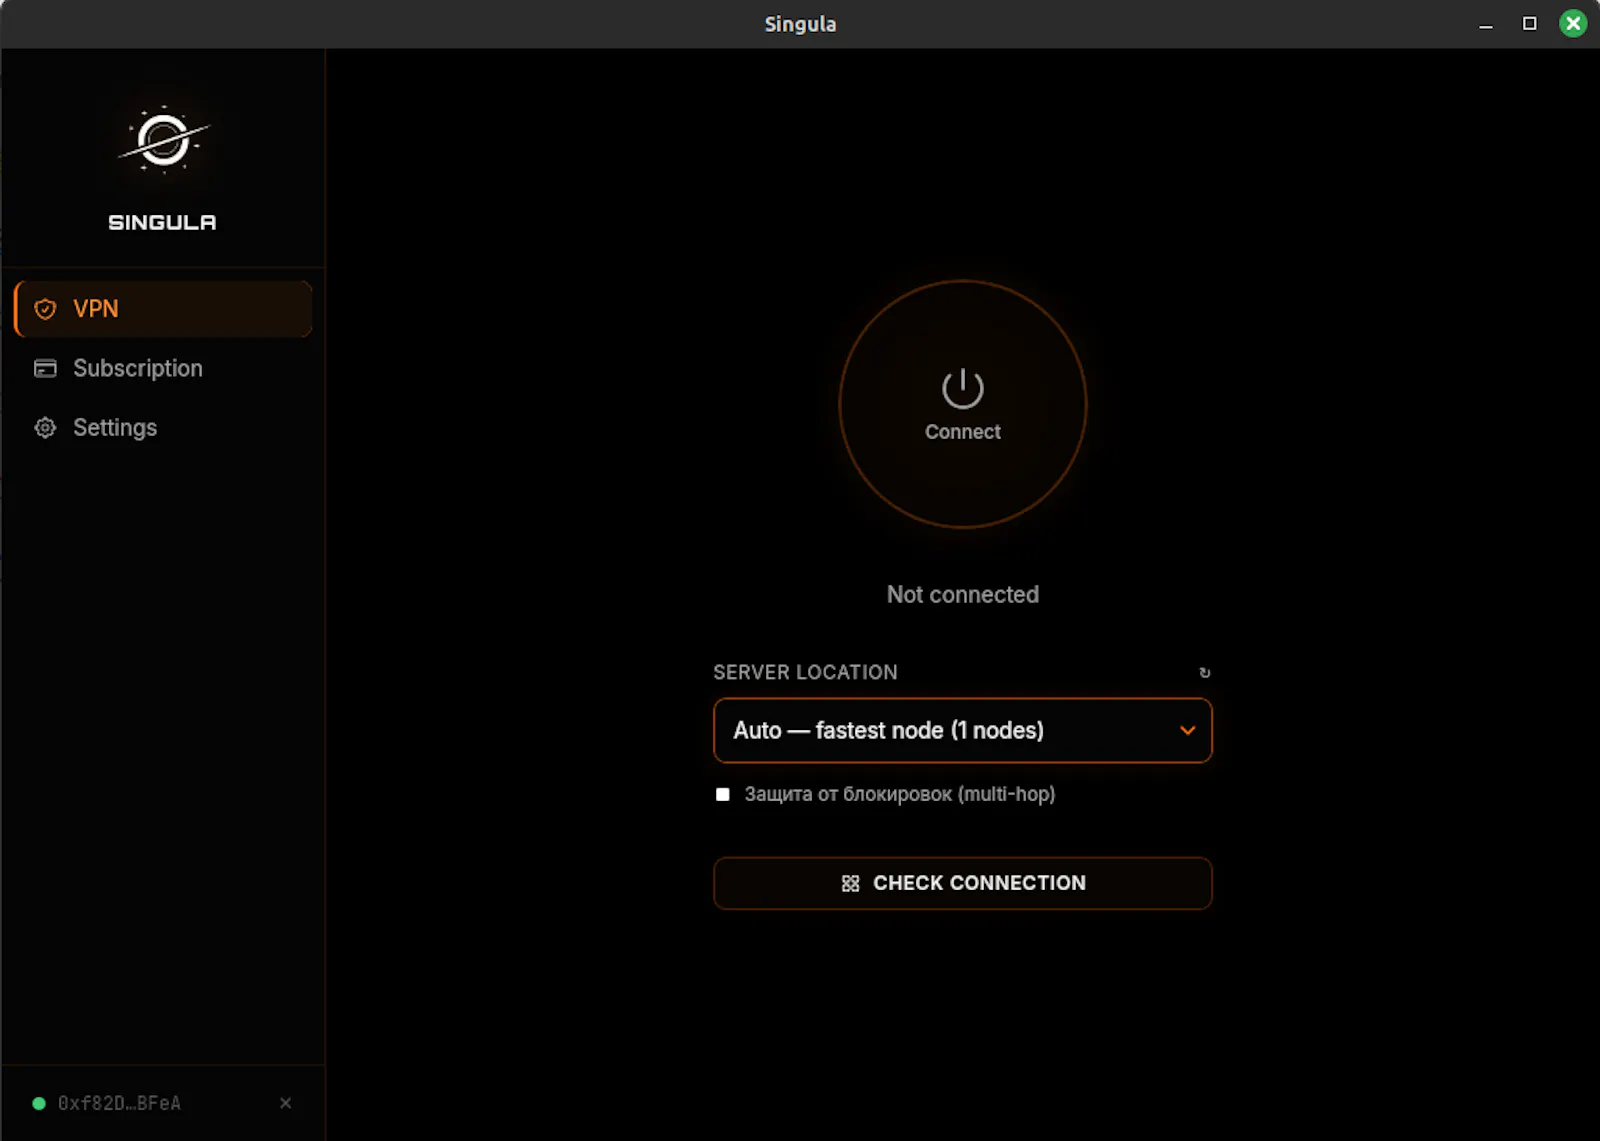Click the SERVER LOCATION label
1600x1141 pixels.
click(x=805, y=672)
